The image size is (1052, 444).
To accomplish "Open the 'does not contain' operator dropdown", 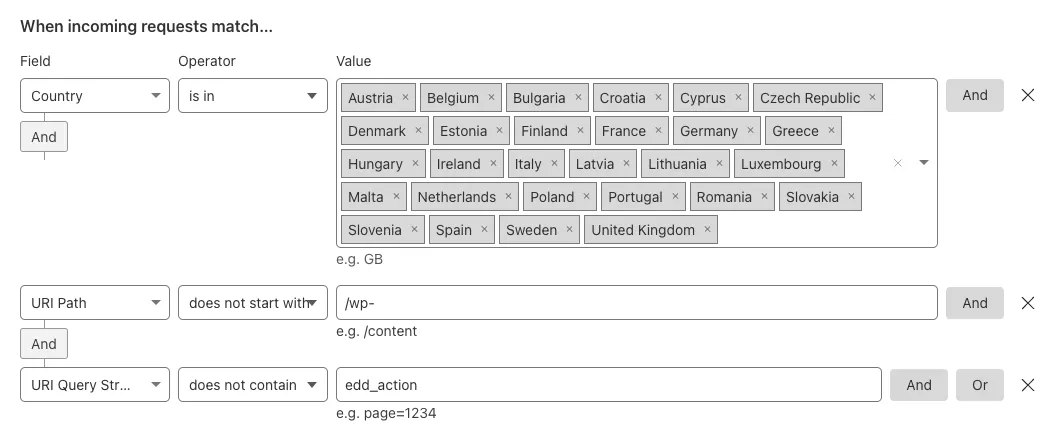I will (x=253, y=385).
